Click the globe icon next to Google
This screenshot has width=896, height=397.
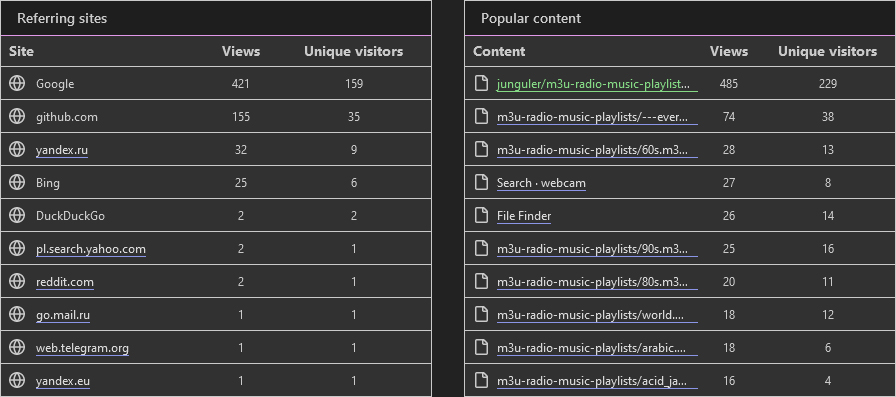tap(17, 83)
